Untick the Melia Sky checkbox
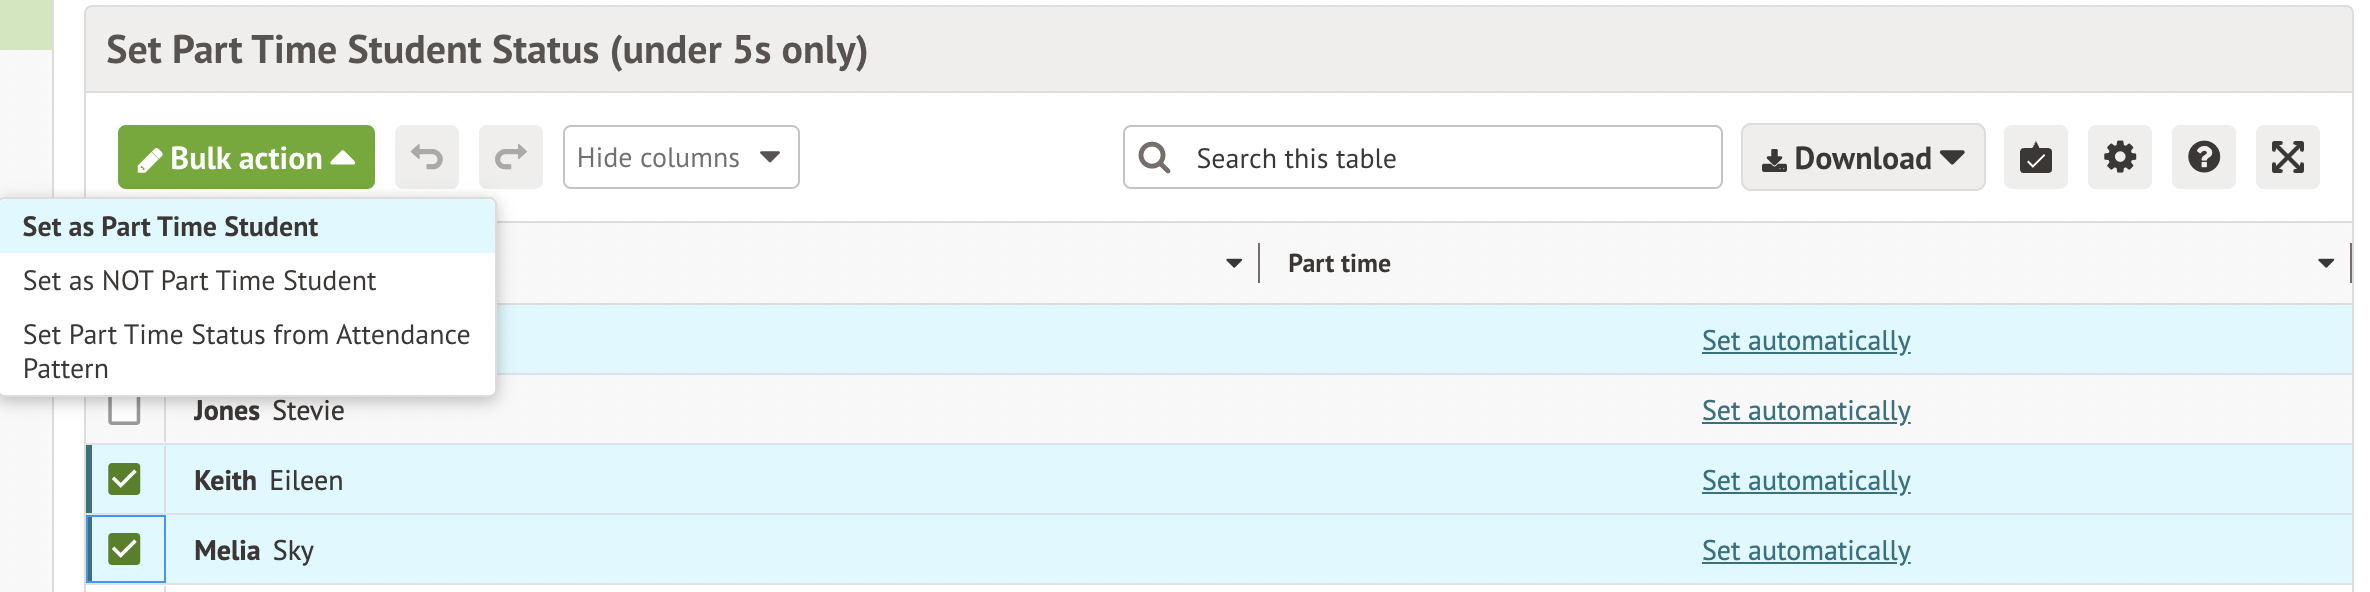The image size is (2370, 592). [124, 549]
